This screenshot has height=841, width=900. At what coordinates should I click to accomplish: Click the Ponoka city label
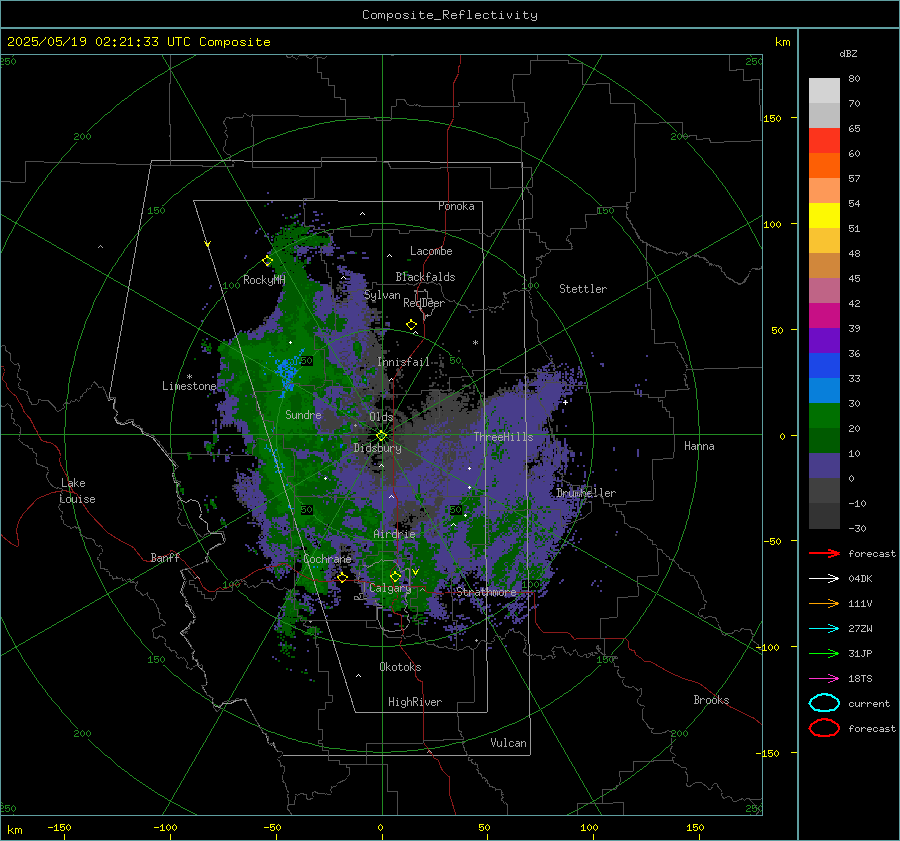tap(456, 206)
